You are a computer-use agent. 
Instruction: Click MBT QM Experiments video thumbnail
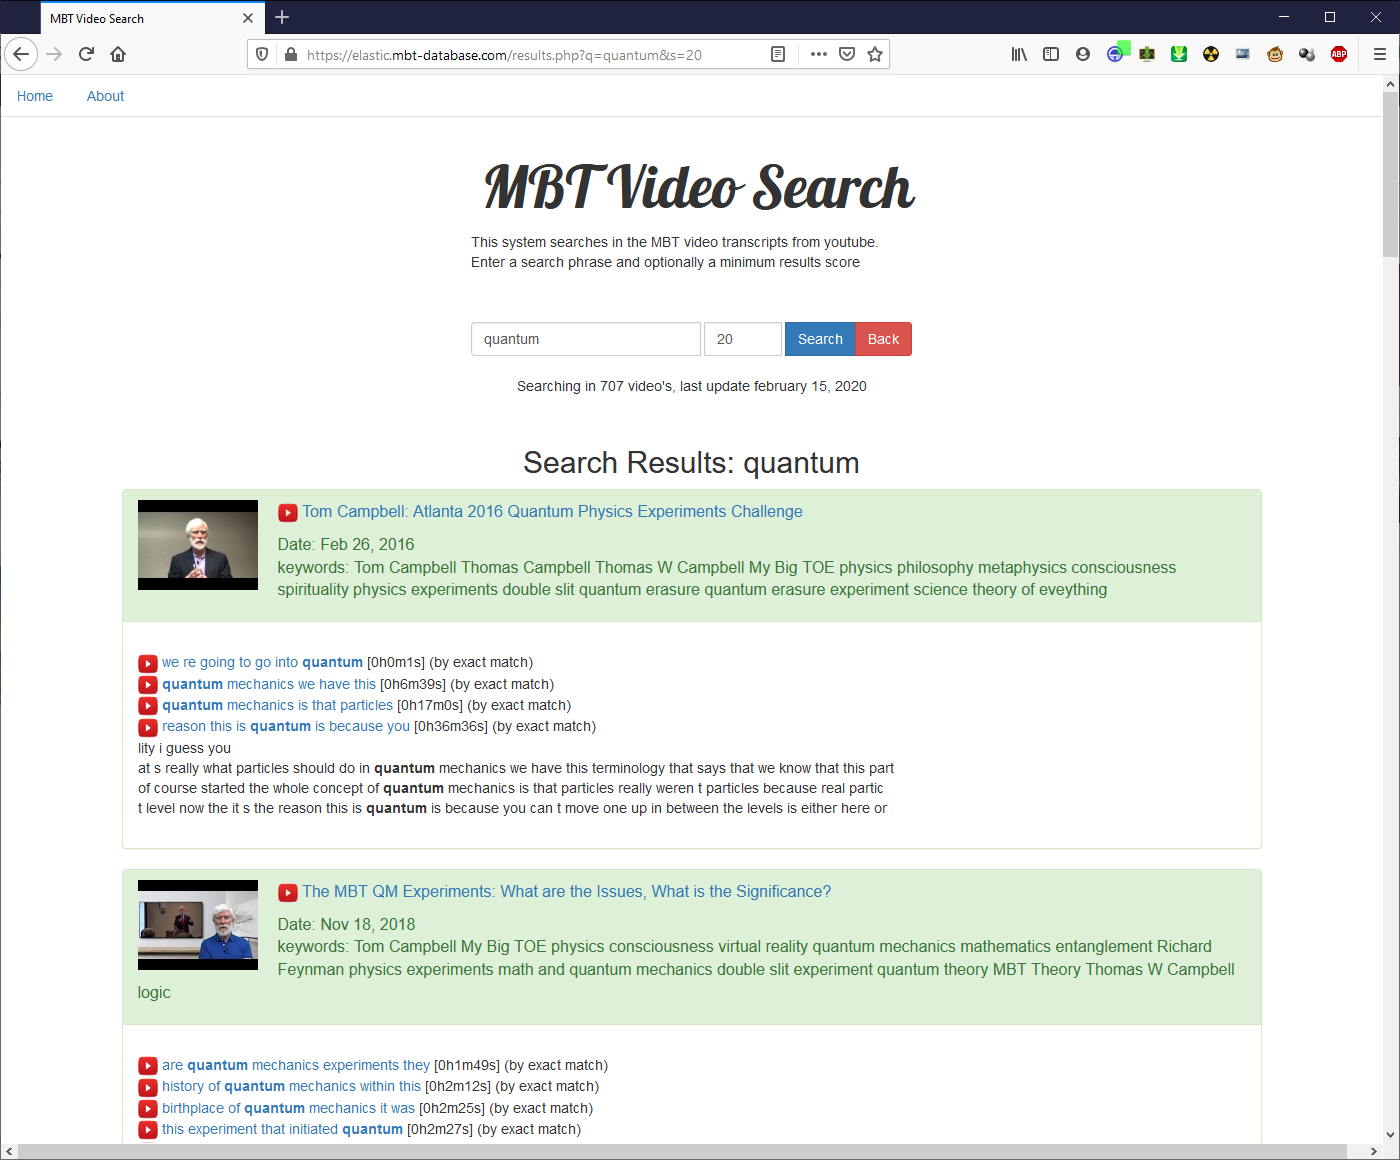(198, 925)
